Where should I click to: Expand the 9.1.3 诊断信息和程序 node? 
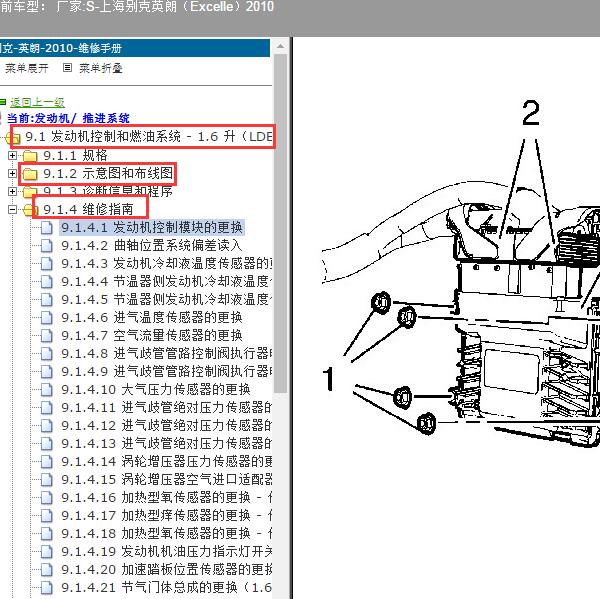[x=12, y=191]
